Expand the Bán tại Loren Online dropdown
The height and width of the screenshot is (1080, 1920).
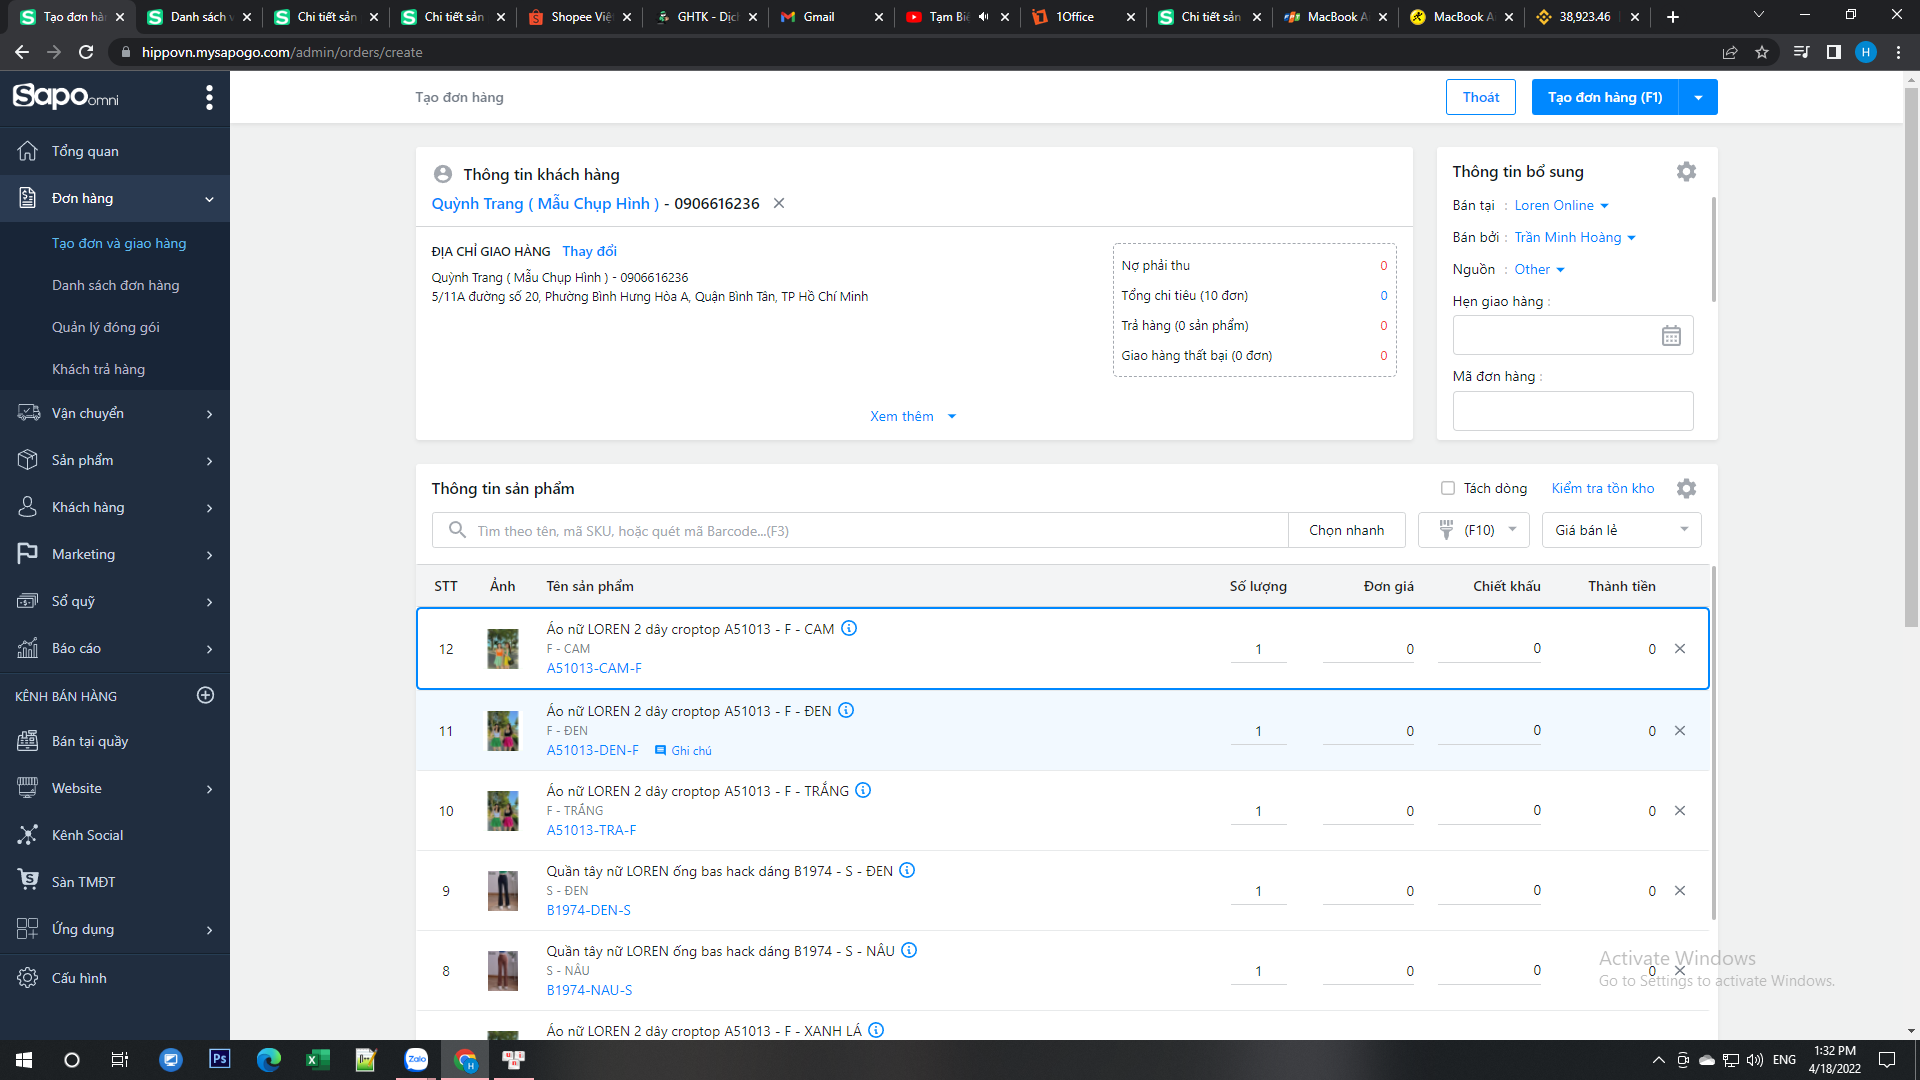[1561, 206]
